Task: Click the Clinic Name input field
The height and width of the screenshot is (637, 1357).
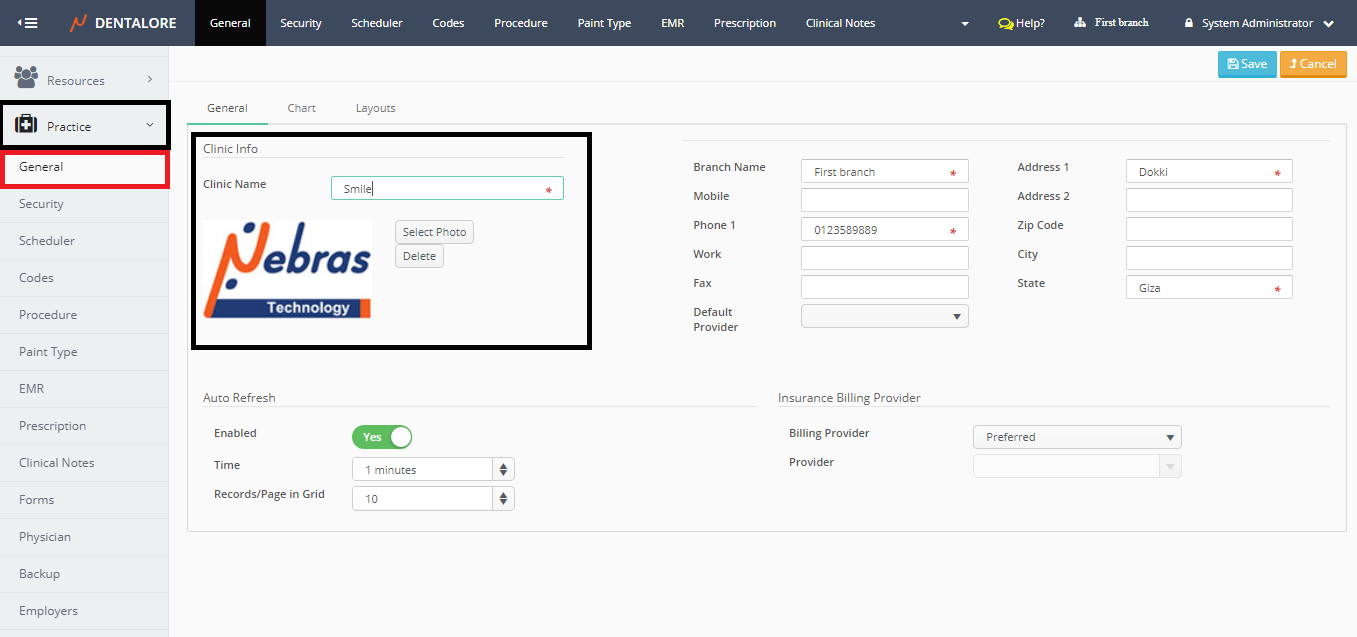Action: coord(440,189)
